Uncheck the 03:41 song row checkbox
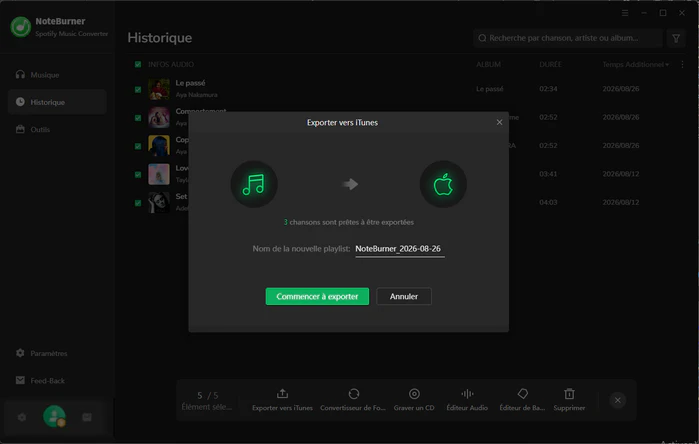Image resolution: width=699 pixels, height=444 pixels. tap(138, 174)
